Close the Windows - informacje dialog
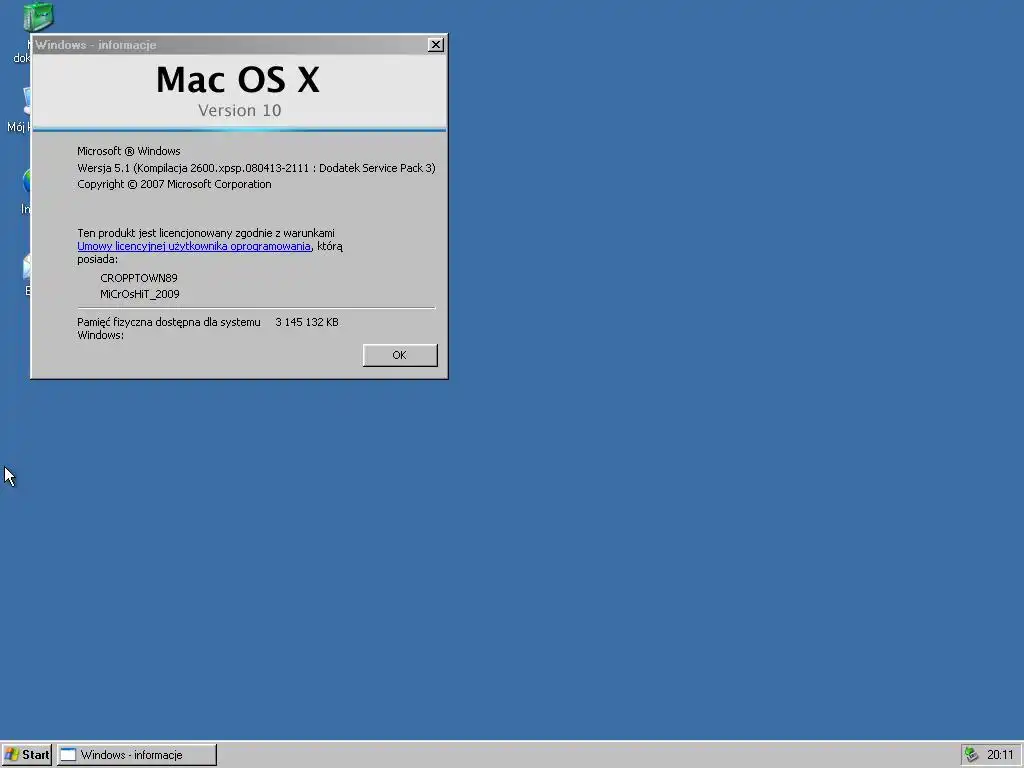 [x=436, y=44]
